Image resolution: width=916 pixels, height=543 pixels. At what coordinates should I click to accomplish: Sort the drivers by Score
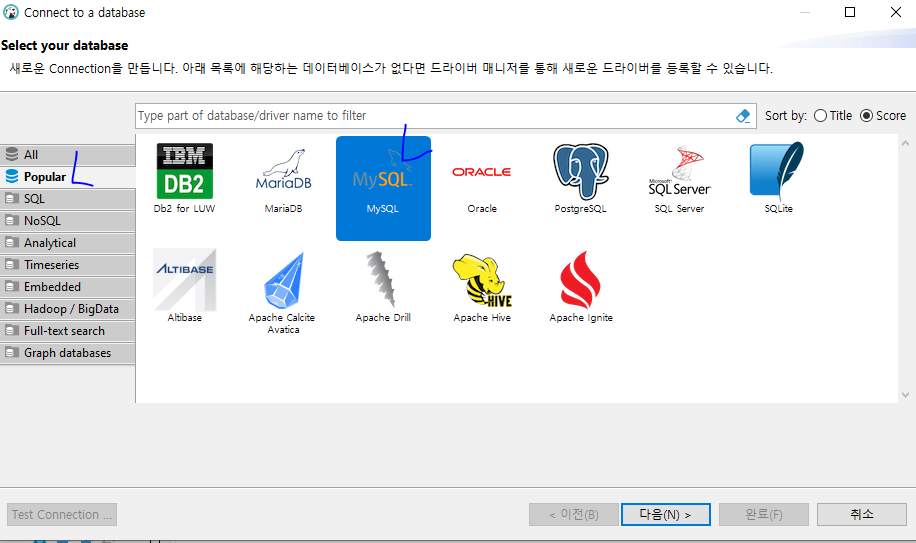[x=883, y=116]
